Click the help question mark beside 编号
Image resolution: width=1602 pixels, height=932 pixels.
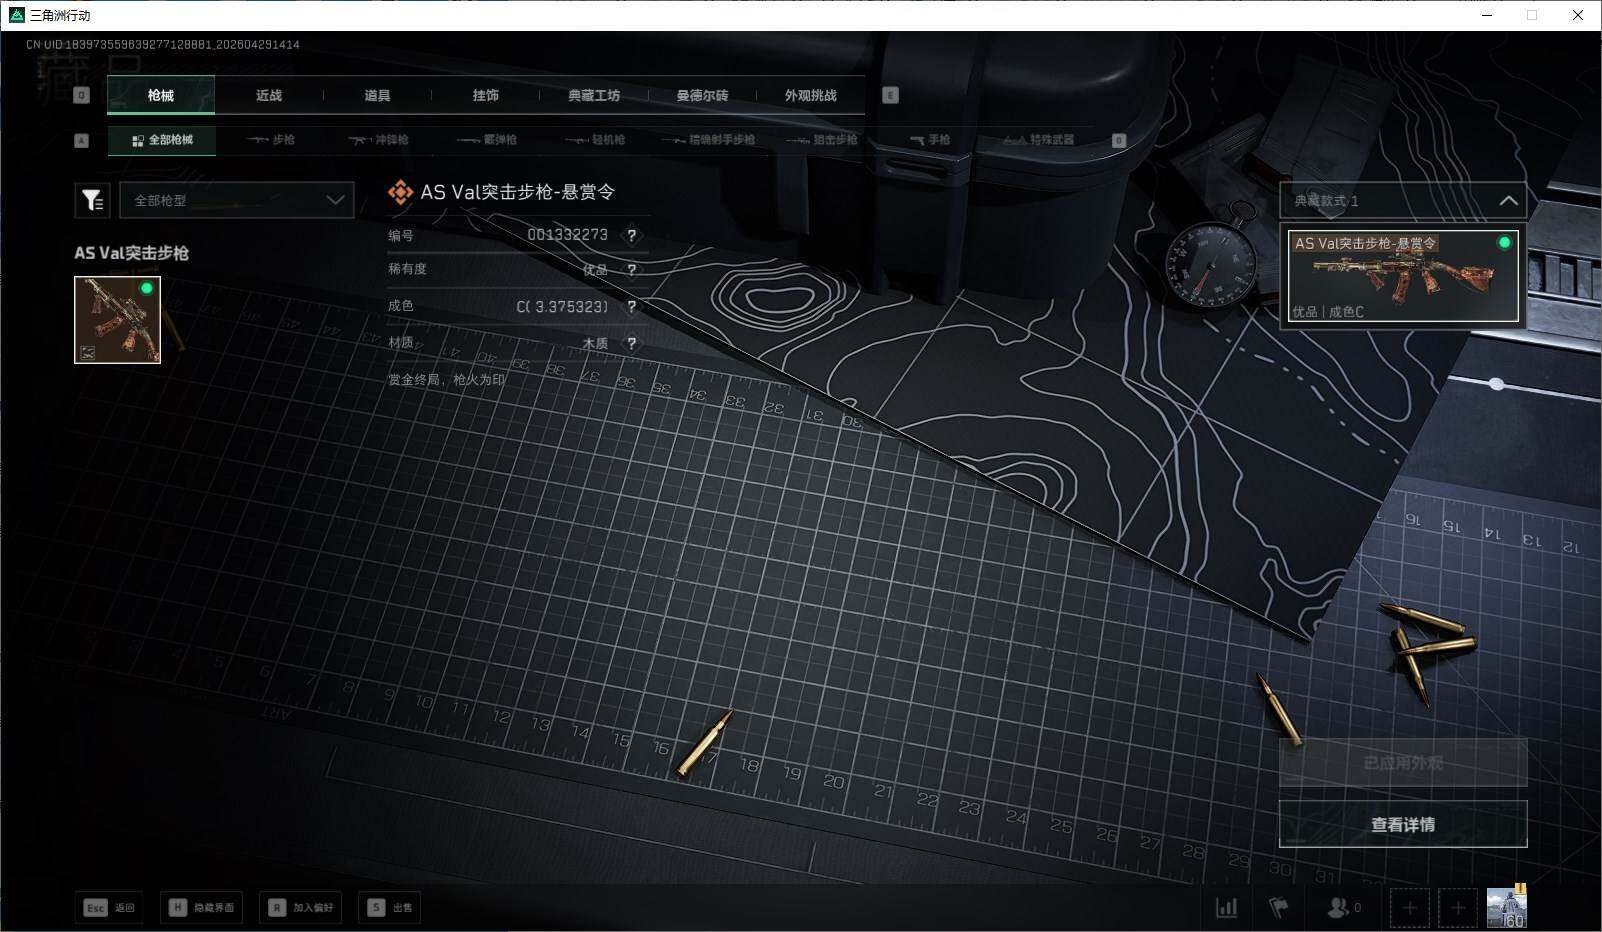(632, 236)
